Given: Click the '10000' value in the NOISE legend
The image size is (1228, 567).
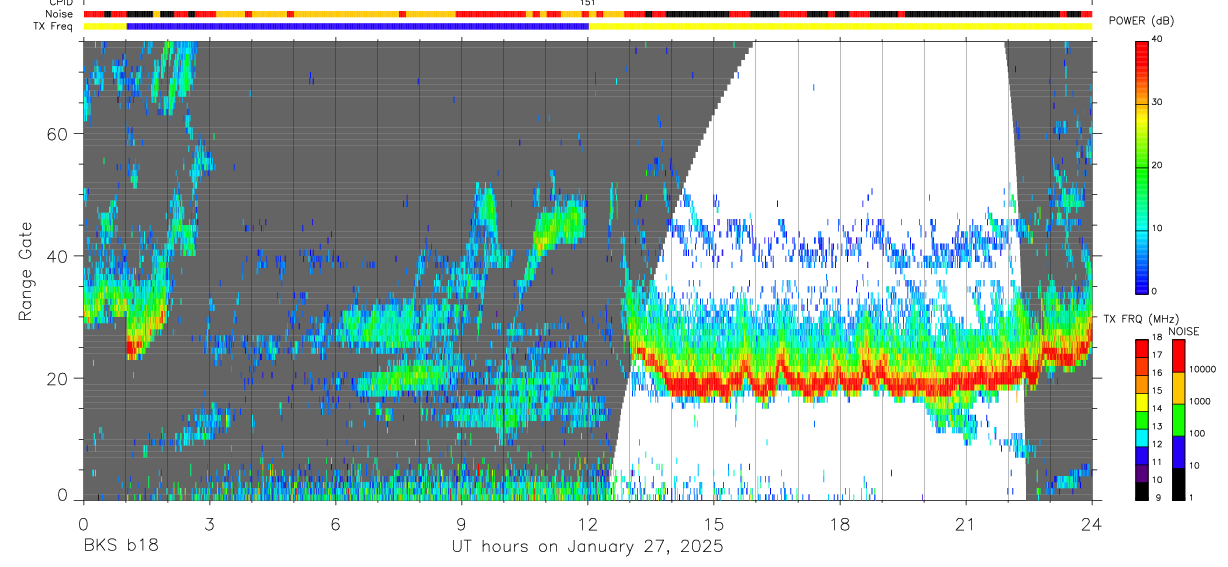Looking at the screenshot, I should pyautogui.click(x=1202, y=369).
